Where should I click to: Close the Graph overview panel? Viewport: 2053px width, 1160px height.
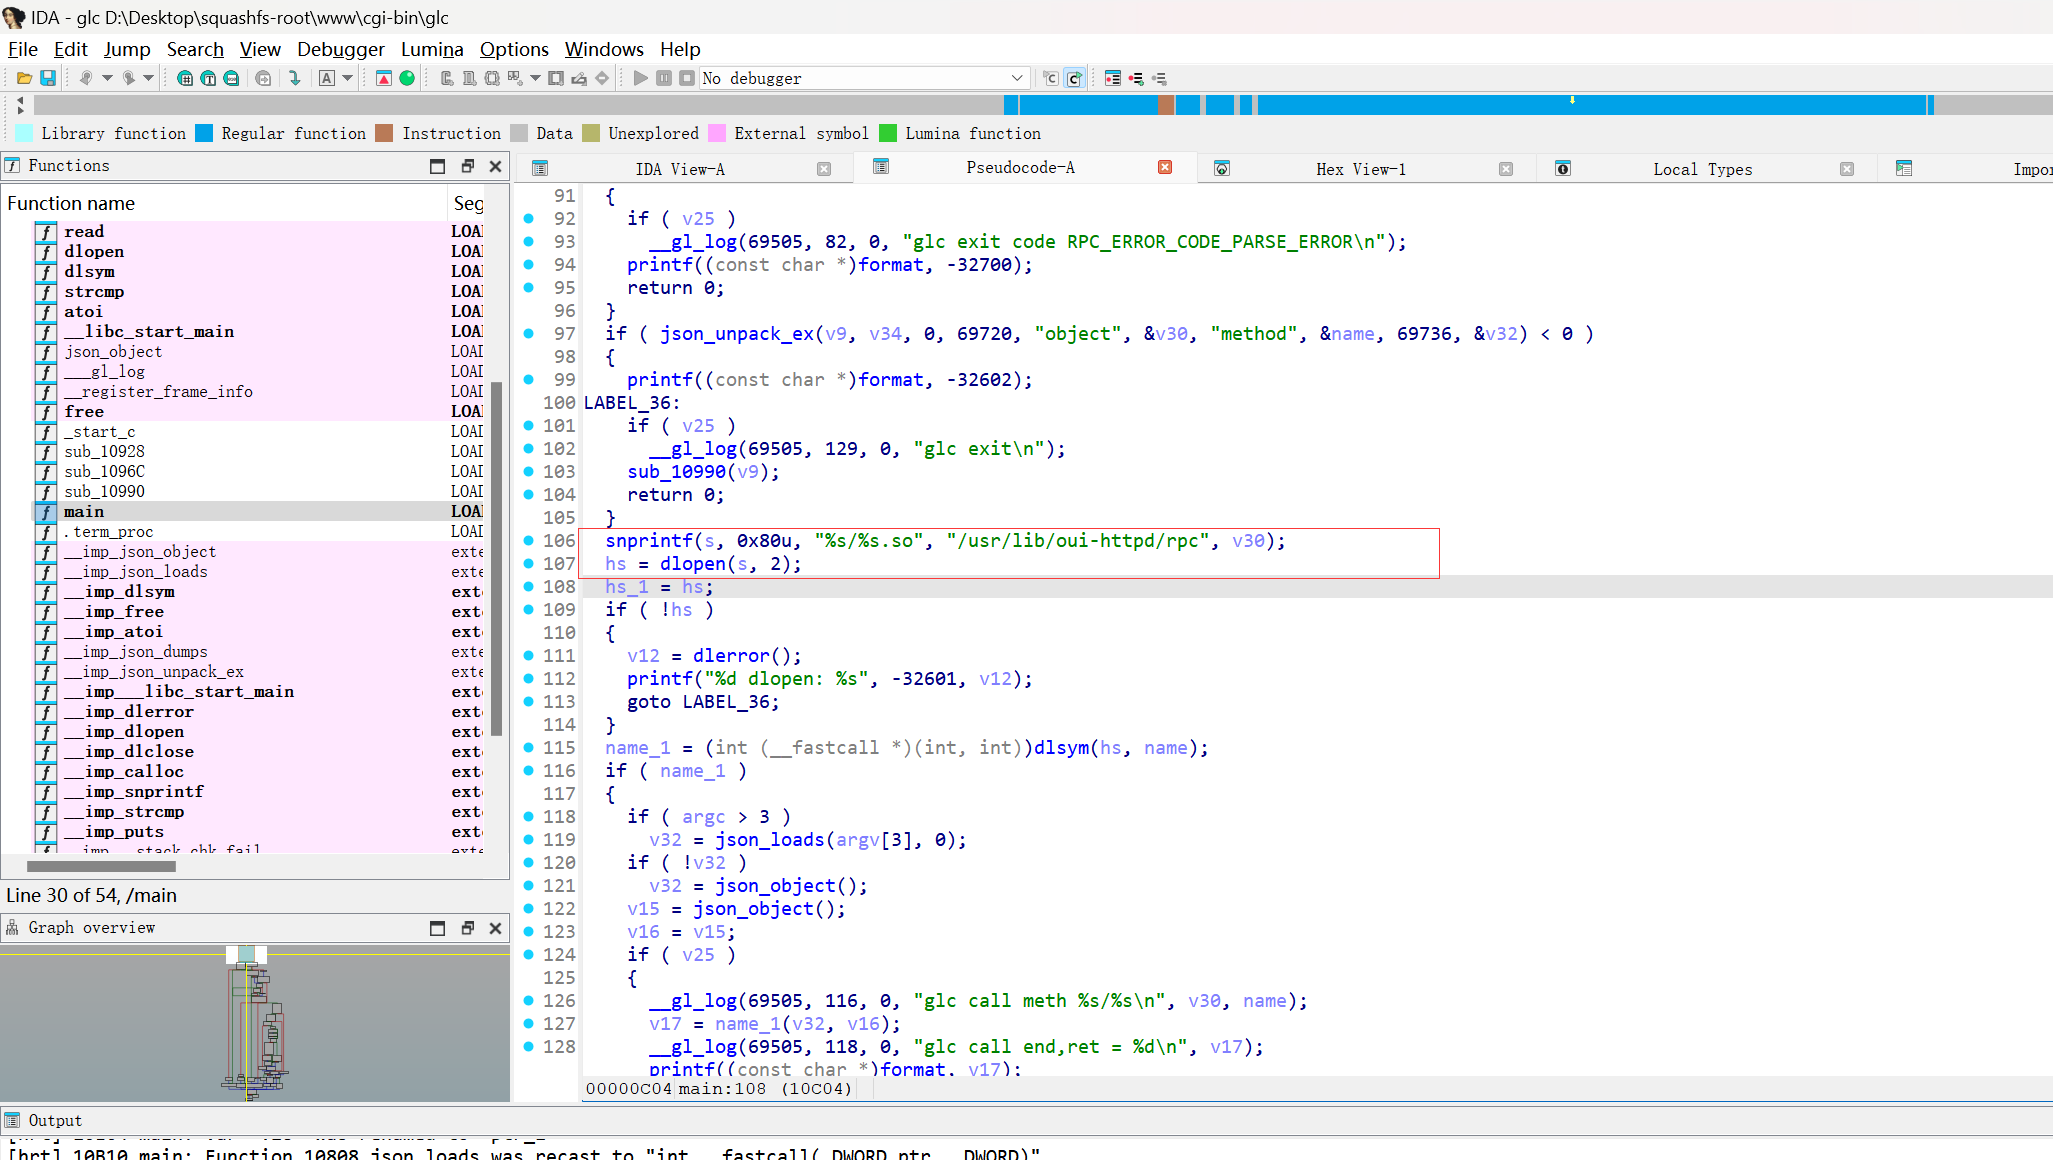tap(495, 928)
